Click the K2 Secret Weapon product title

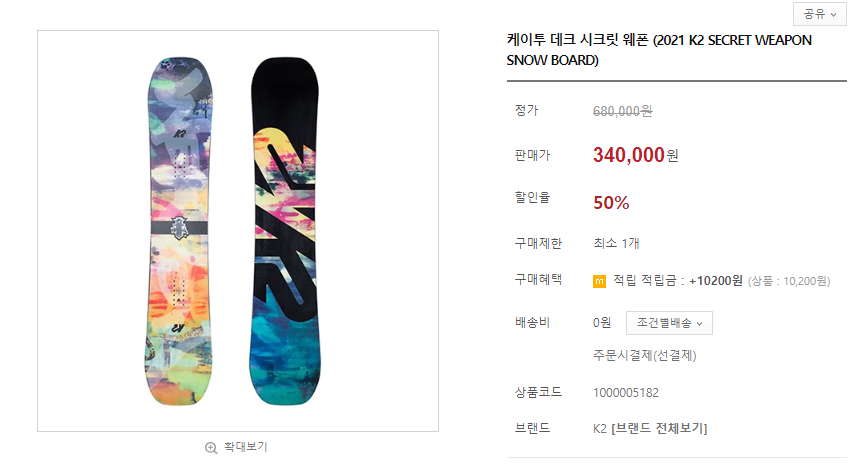659,49
